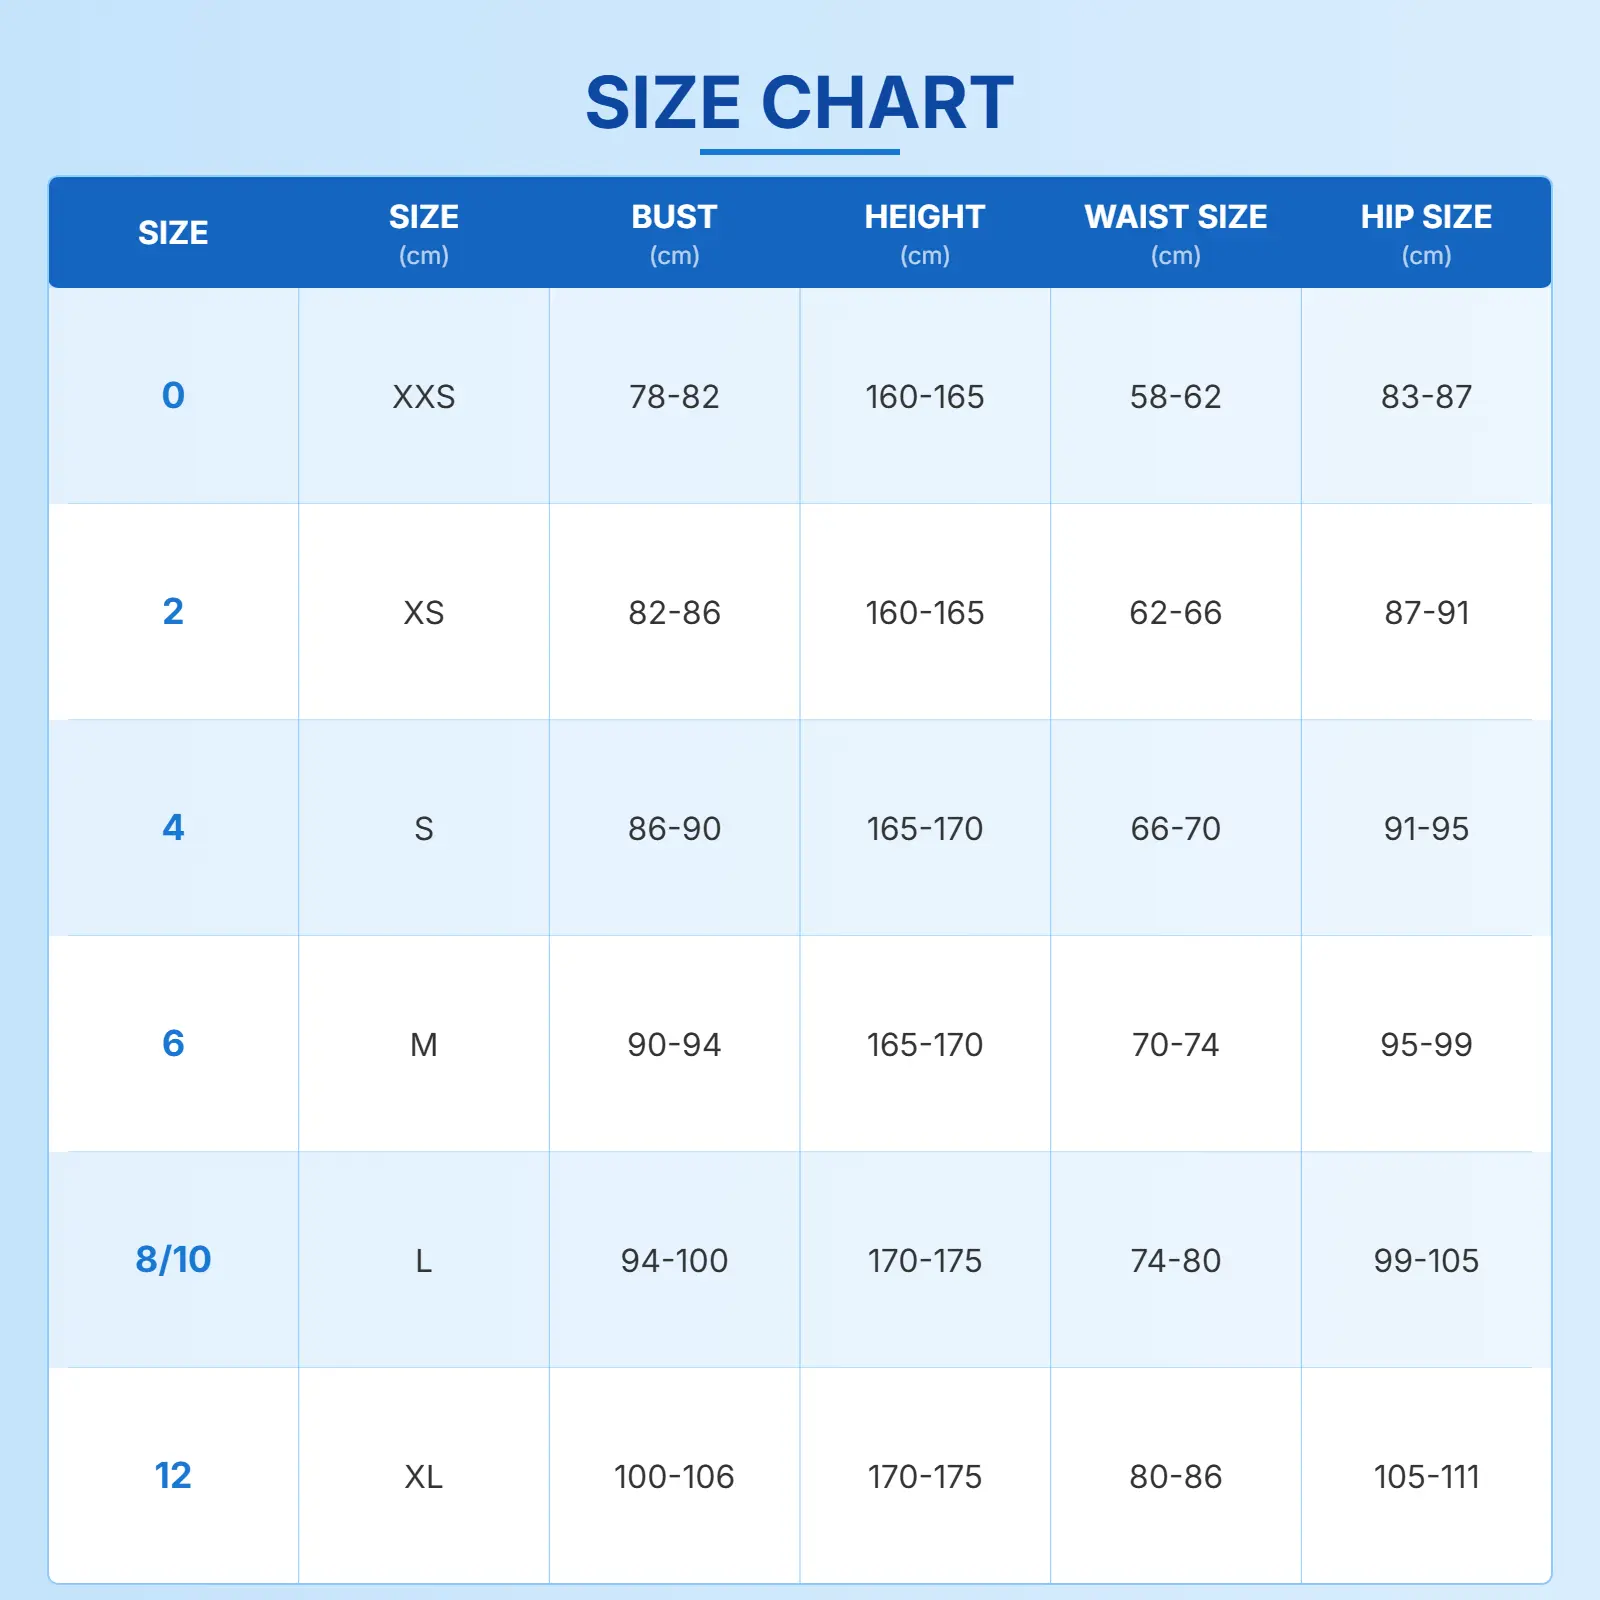Select size 0 row label
This screenshot has width=1600, height=1600.
(x=173, y=395)
